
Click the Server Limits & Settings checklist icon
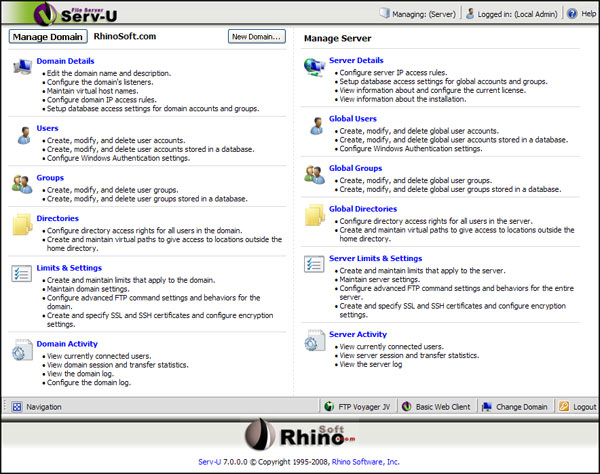pyautogui.click(x=314, y=264)
